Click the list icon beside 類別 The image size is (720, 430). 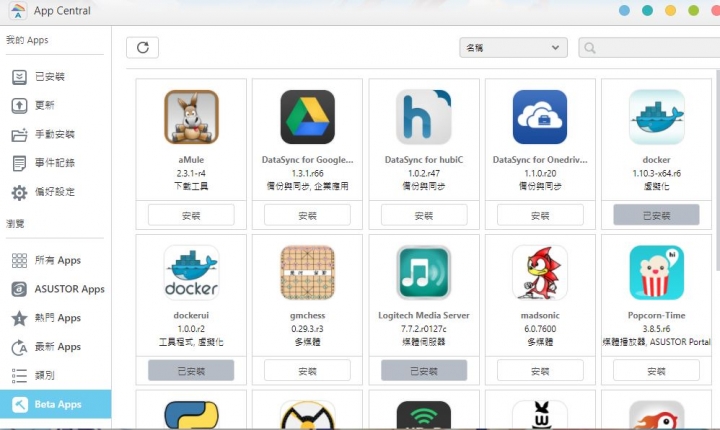[x=19, y=375]
